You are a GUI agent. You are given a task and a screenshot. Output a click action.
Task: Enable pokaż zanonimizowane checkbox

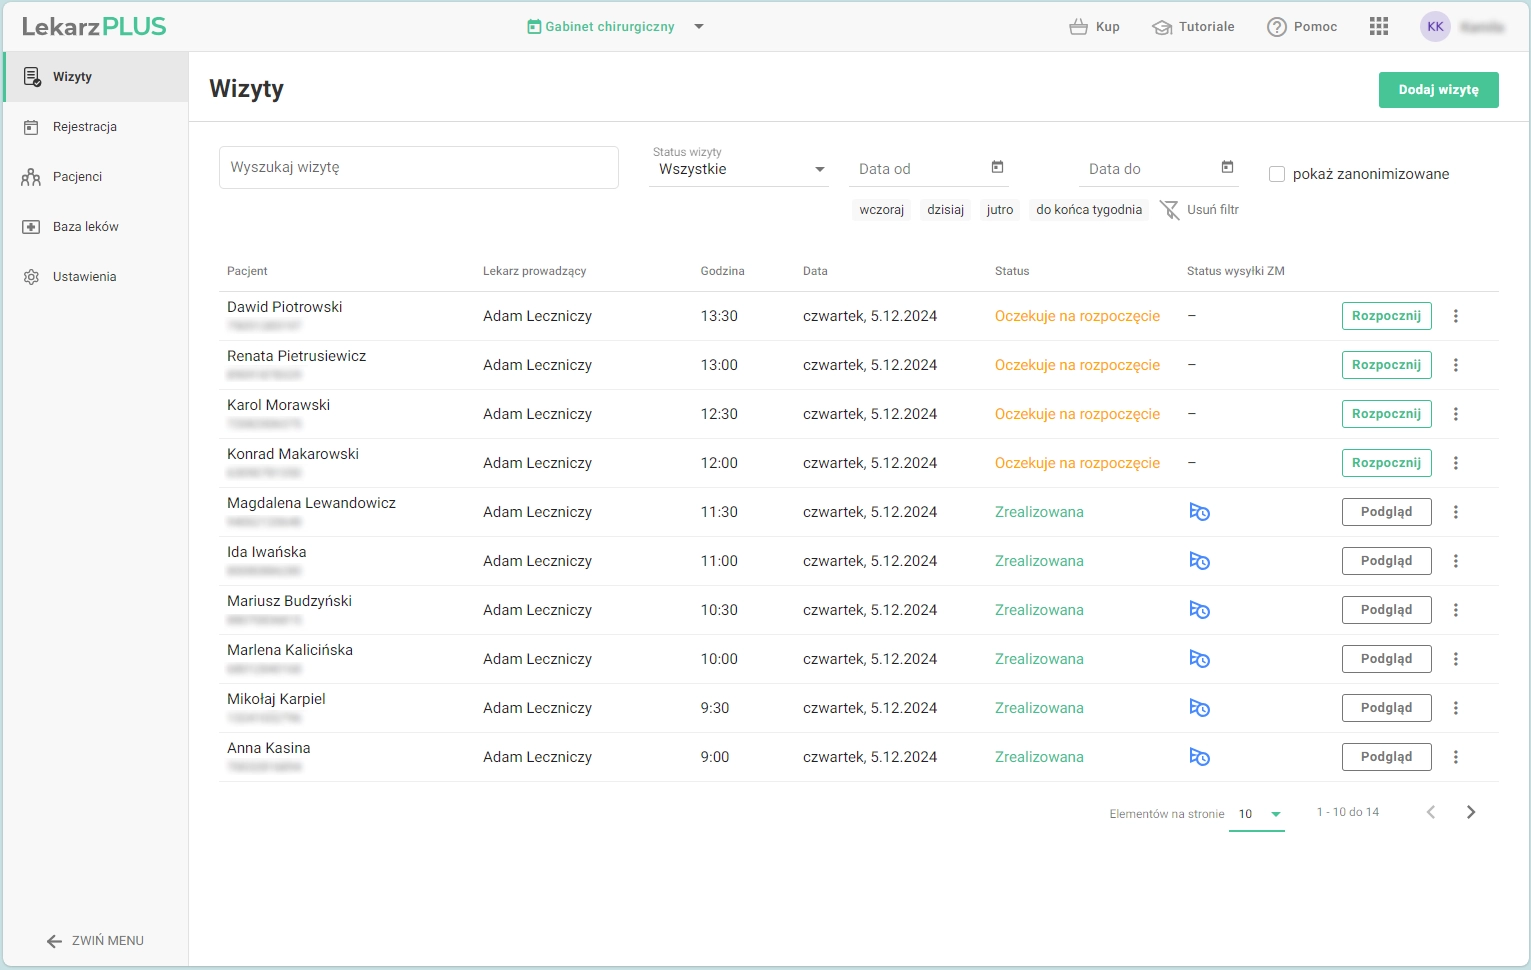click(1277, 174)
